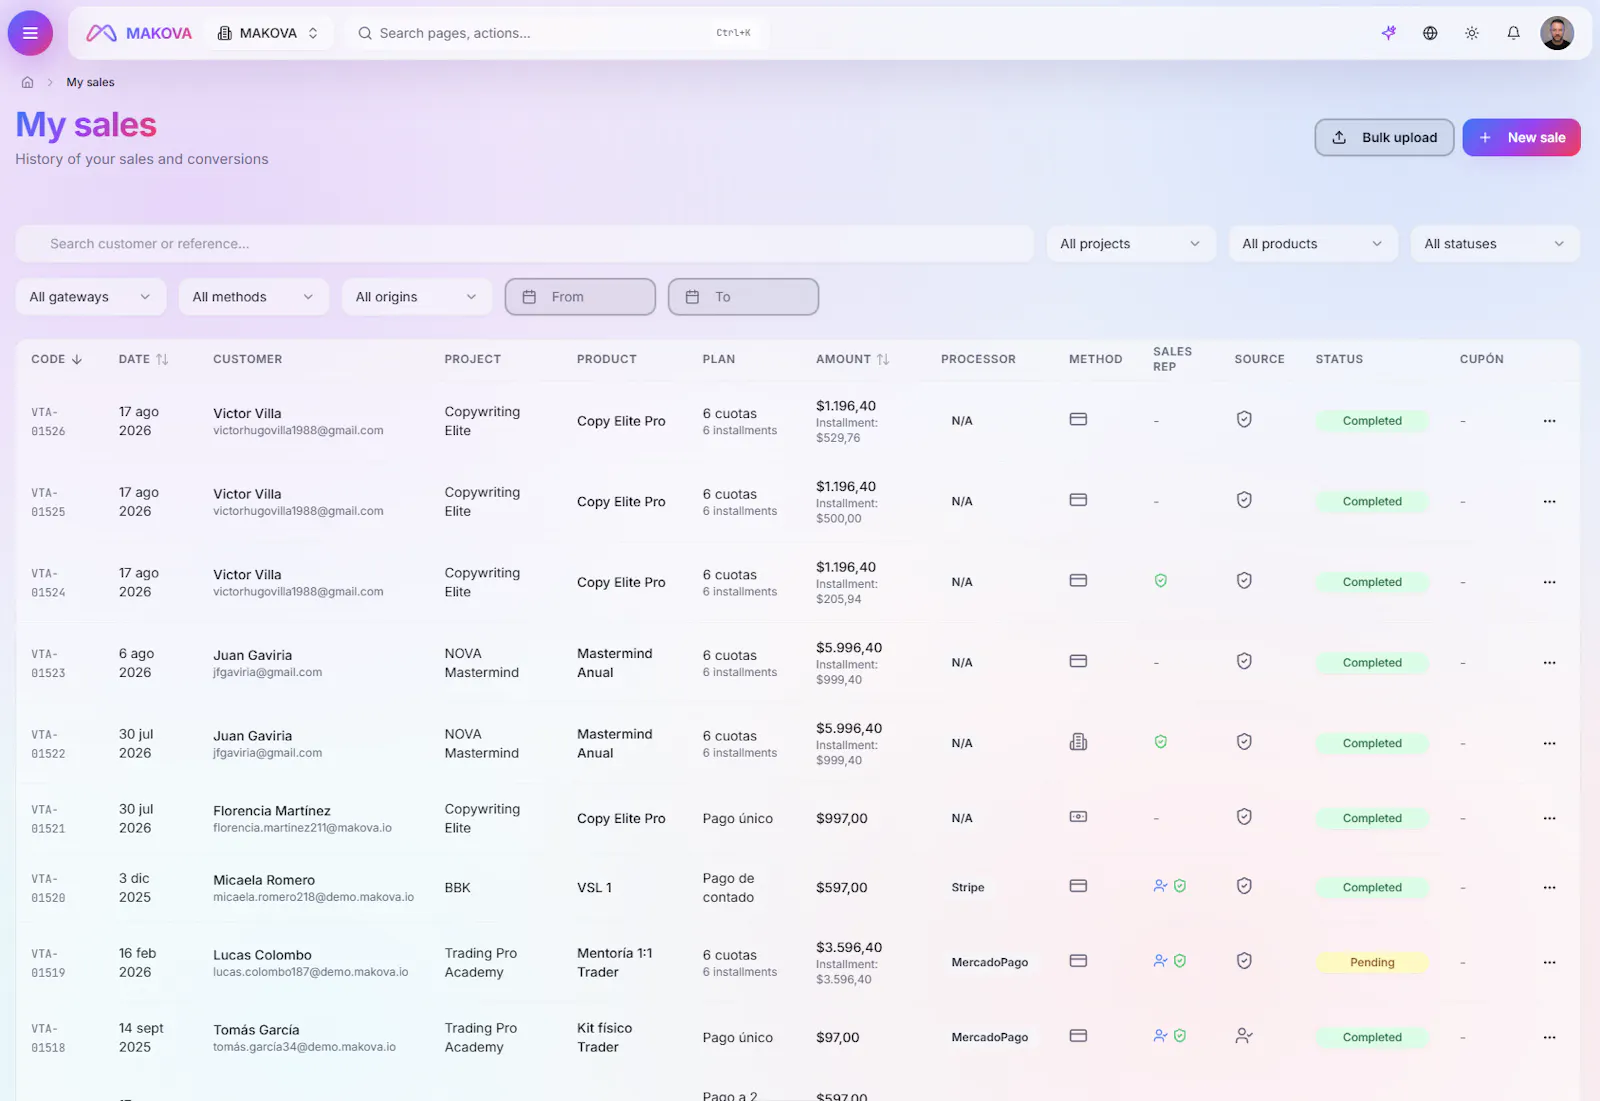The image size is (1600, 1101).
Task: Open row actions for VTA-01526
Action: (1549, 421)
